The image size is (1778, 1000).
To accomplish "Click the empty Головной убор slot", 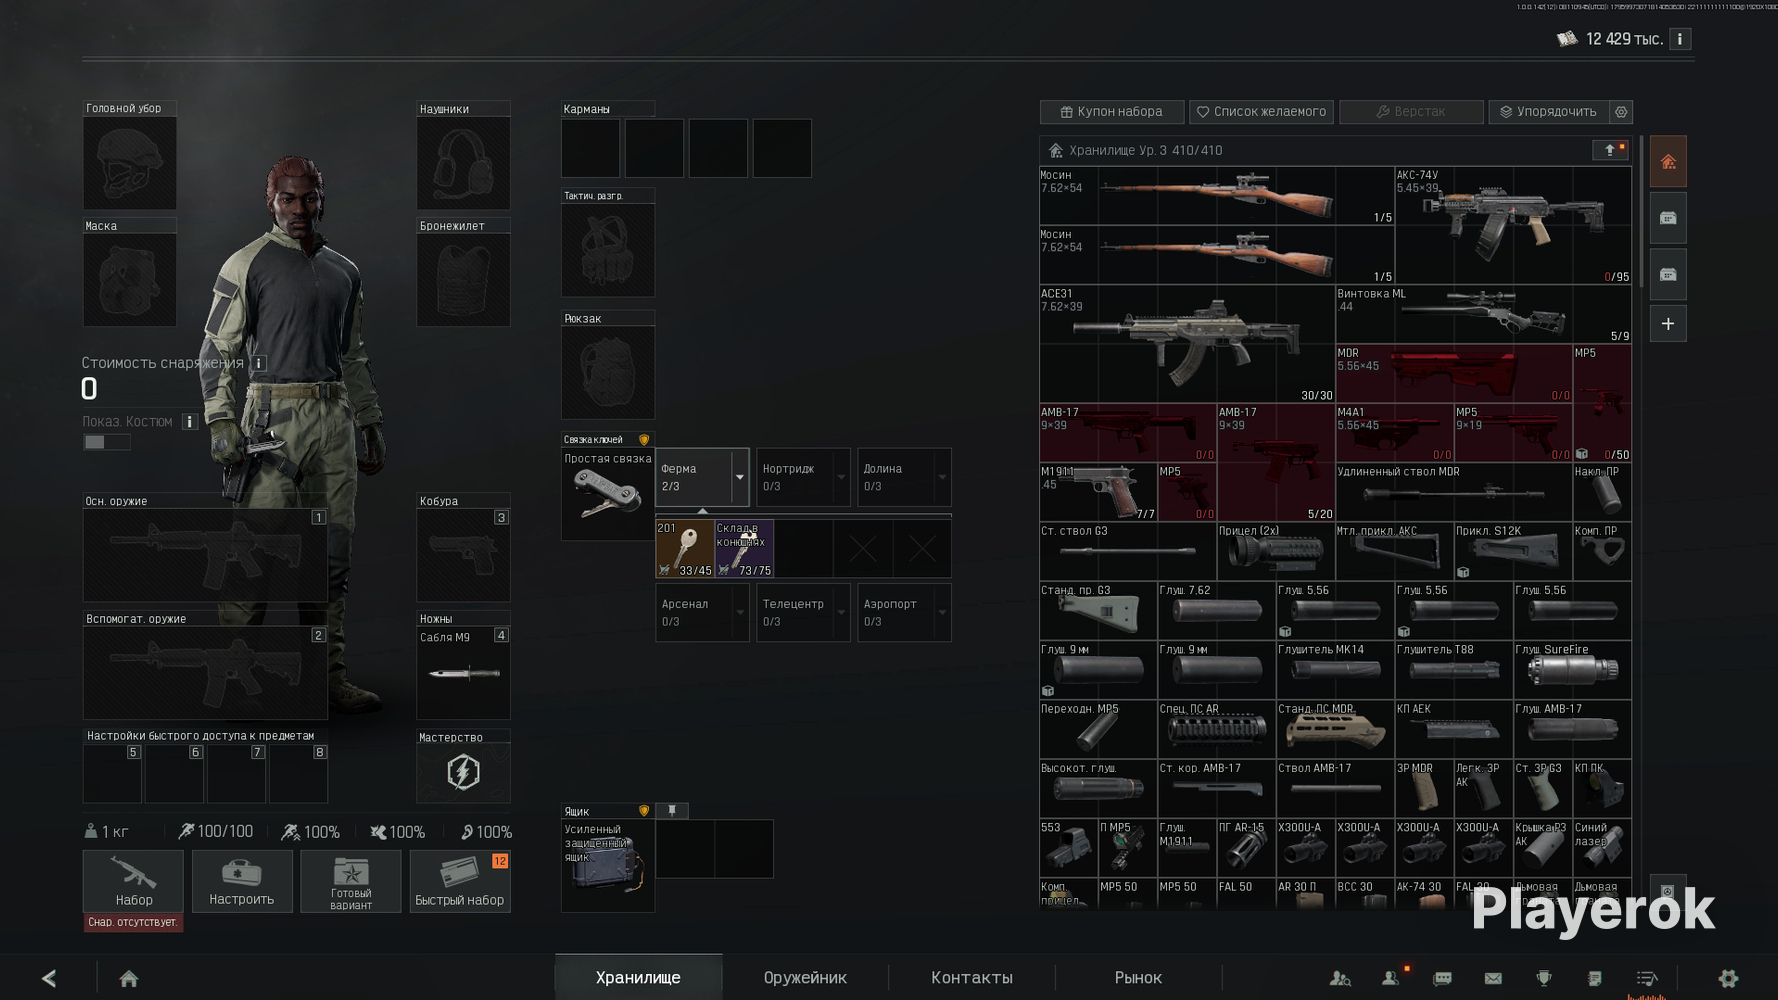I will [129, 163].
